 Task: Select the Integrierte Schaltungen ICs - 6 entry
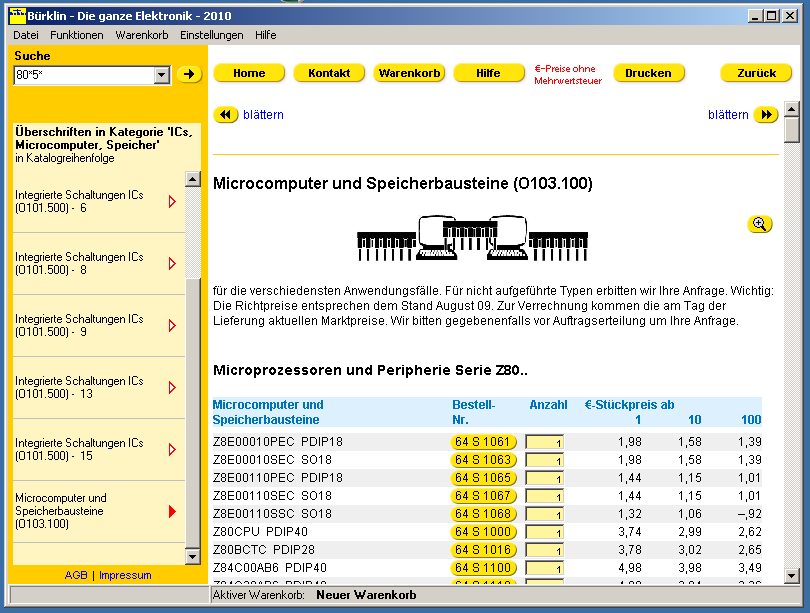99,201
